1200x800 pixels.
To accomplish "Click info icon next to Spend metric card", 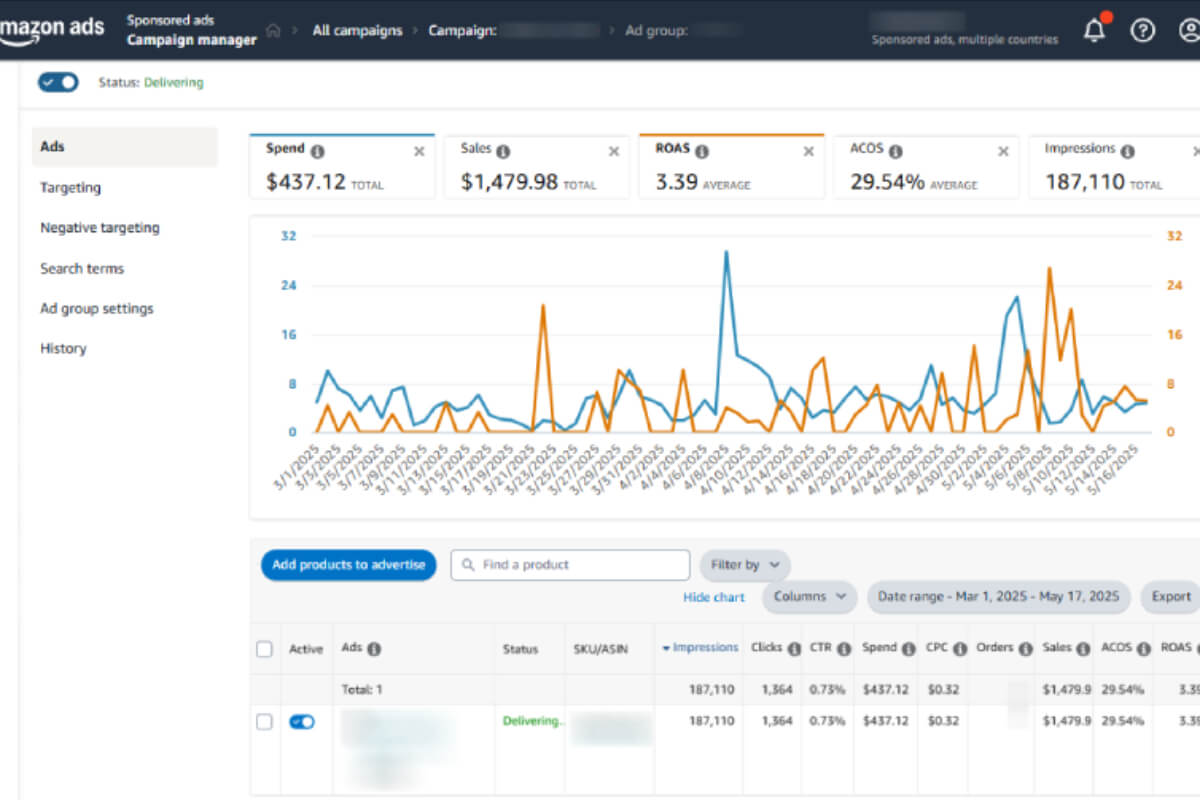I will pos(317,151).
